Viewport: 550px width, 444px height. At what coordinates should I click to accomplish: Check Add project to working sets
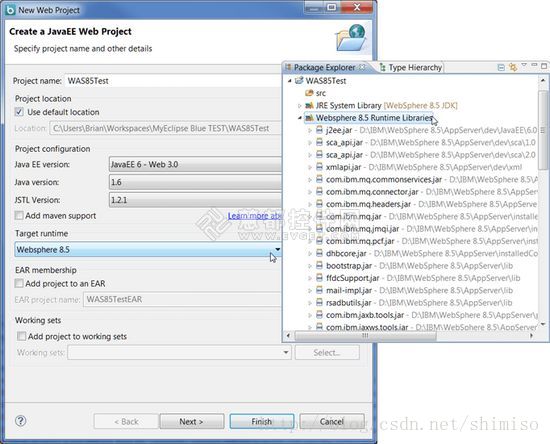click(x=21, y=336)
